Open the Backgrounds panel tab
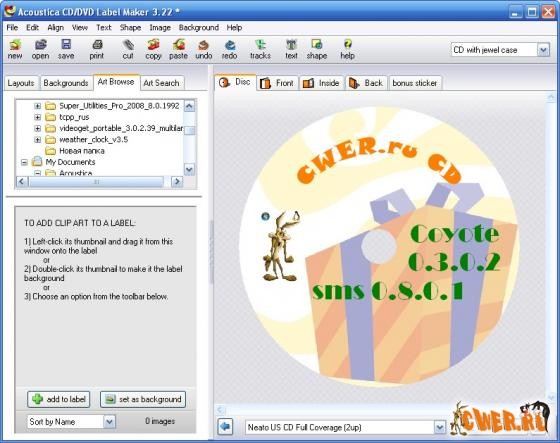The image size is (560, 443). [66, 83]
